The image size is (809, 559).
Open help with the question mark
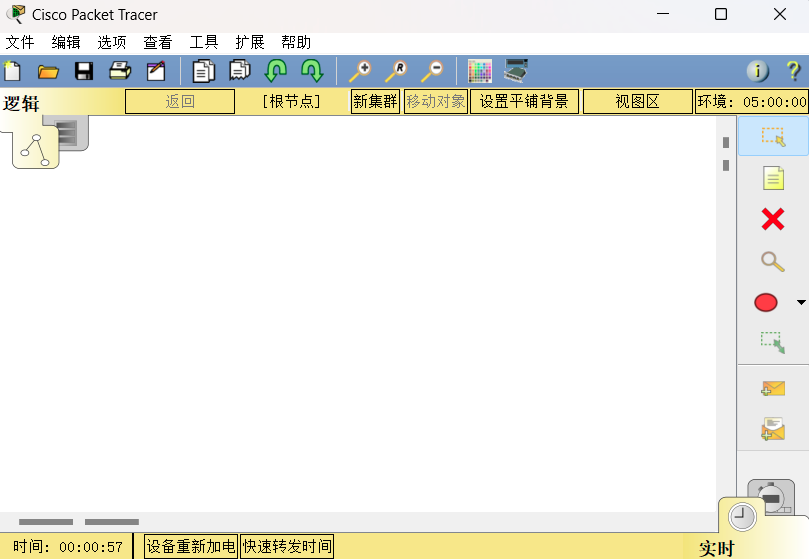click(794, 71)
